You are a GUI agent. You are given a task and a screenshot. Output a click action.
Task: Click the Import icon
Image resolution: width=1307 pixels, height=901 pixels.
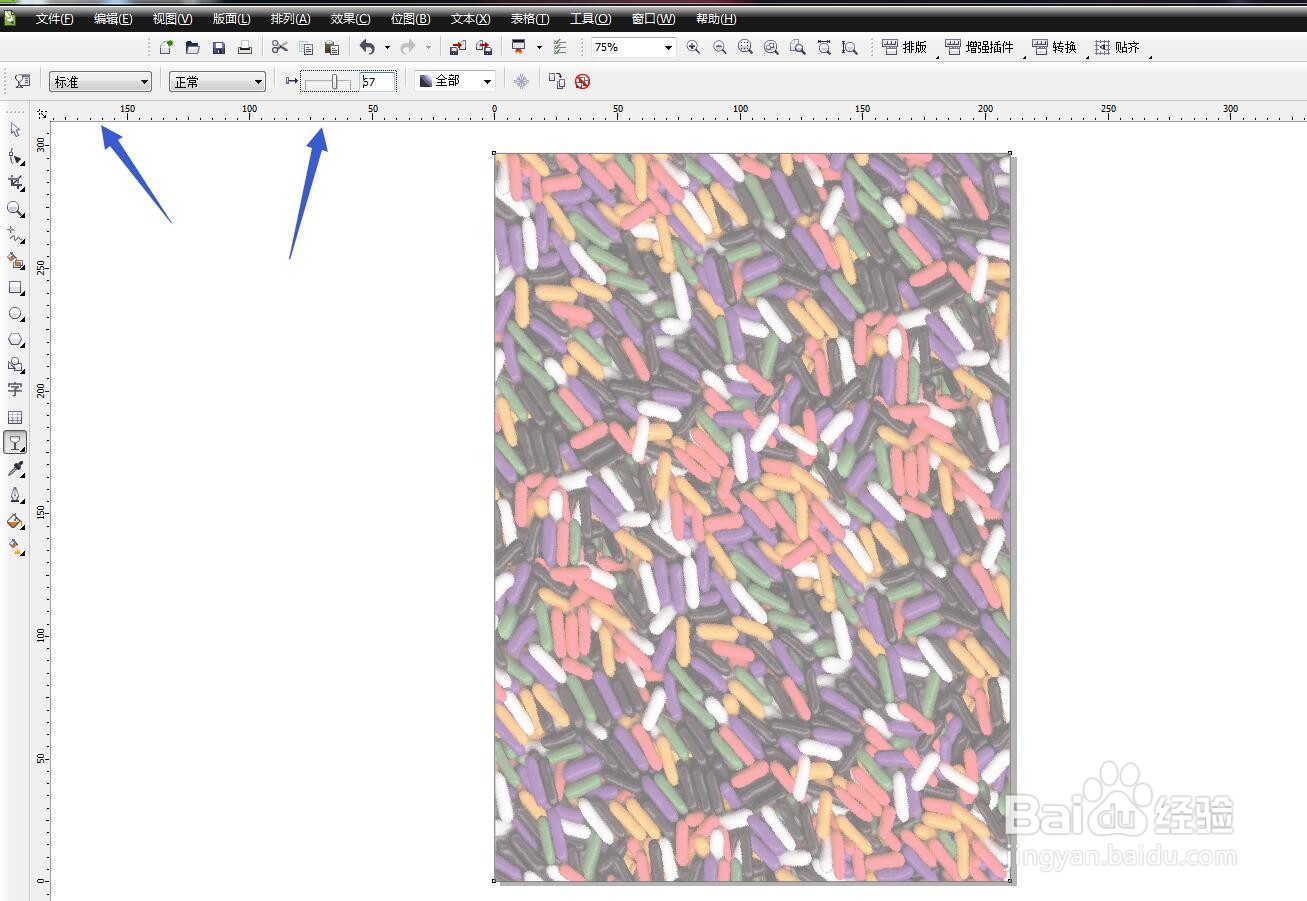[457, 47]
